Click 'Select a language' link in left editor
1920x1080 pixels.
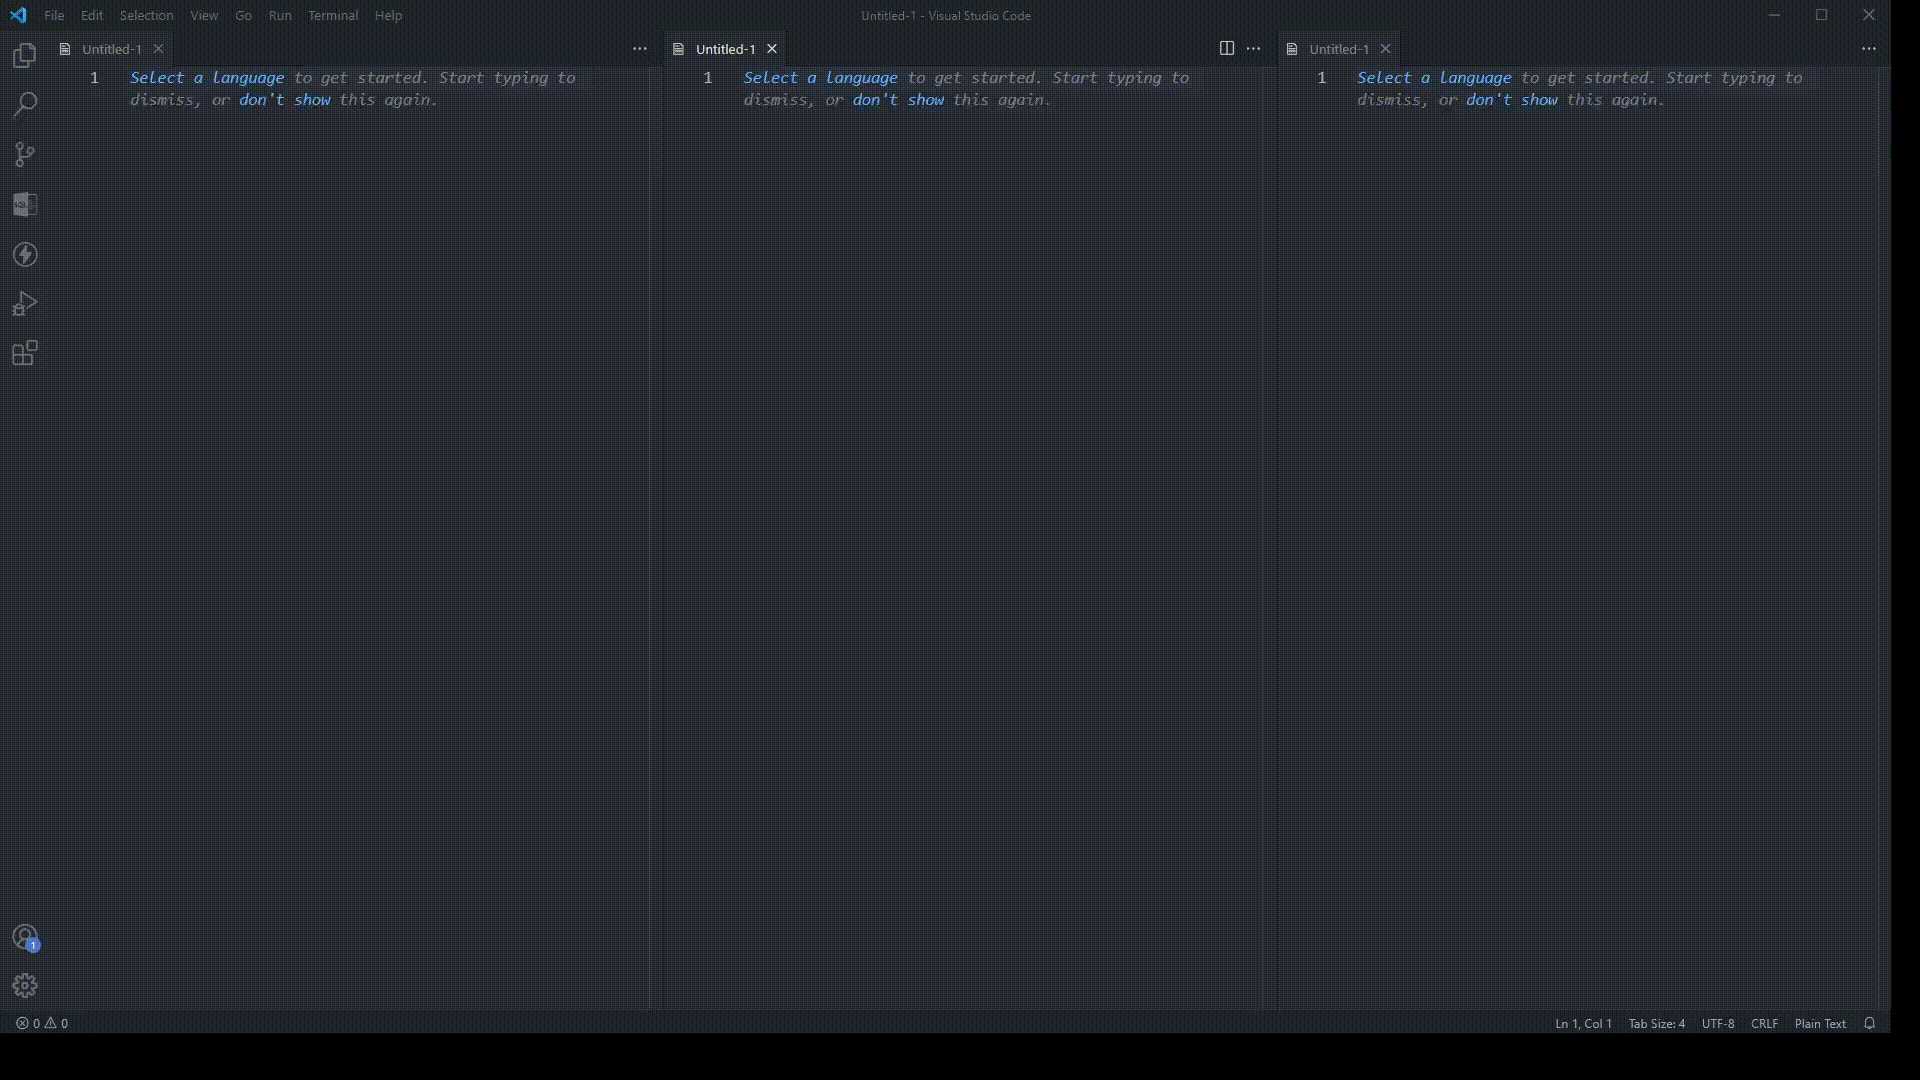click(x=207, y=78)
